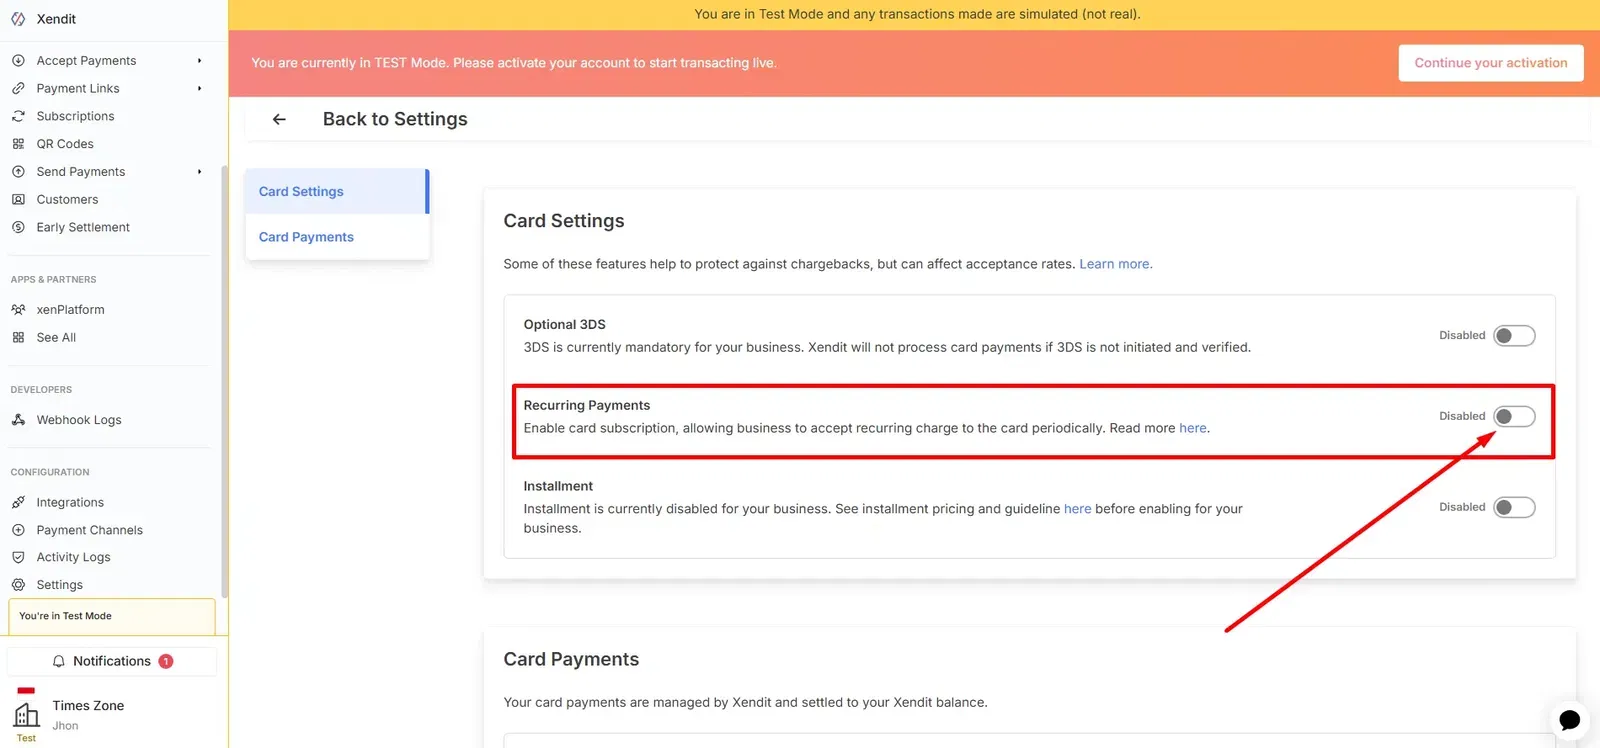Click the Xendit logo icon
This screenshot has width=1600, height=748.
pos(18,19)
